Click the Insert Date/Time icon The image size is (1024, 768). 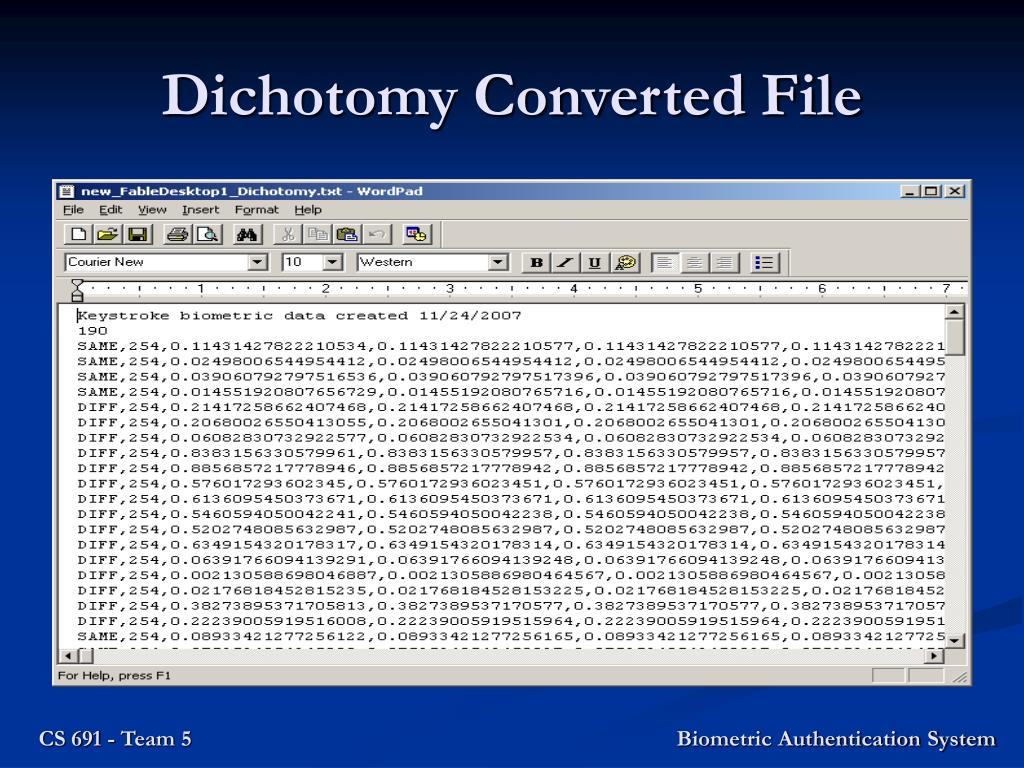[416, 234]
